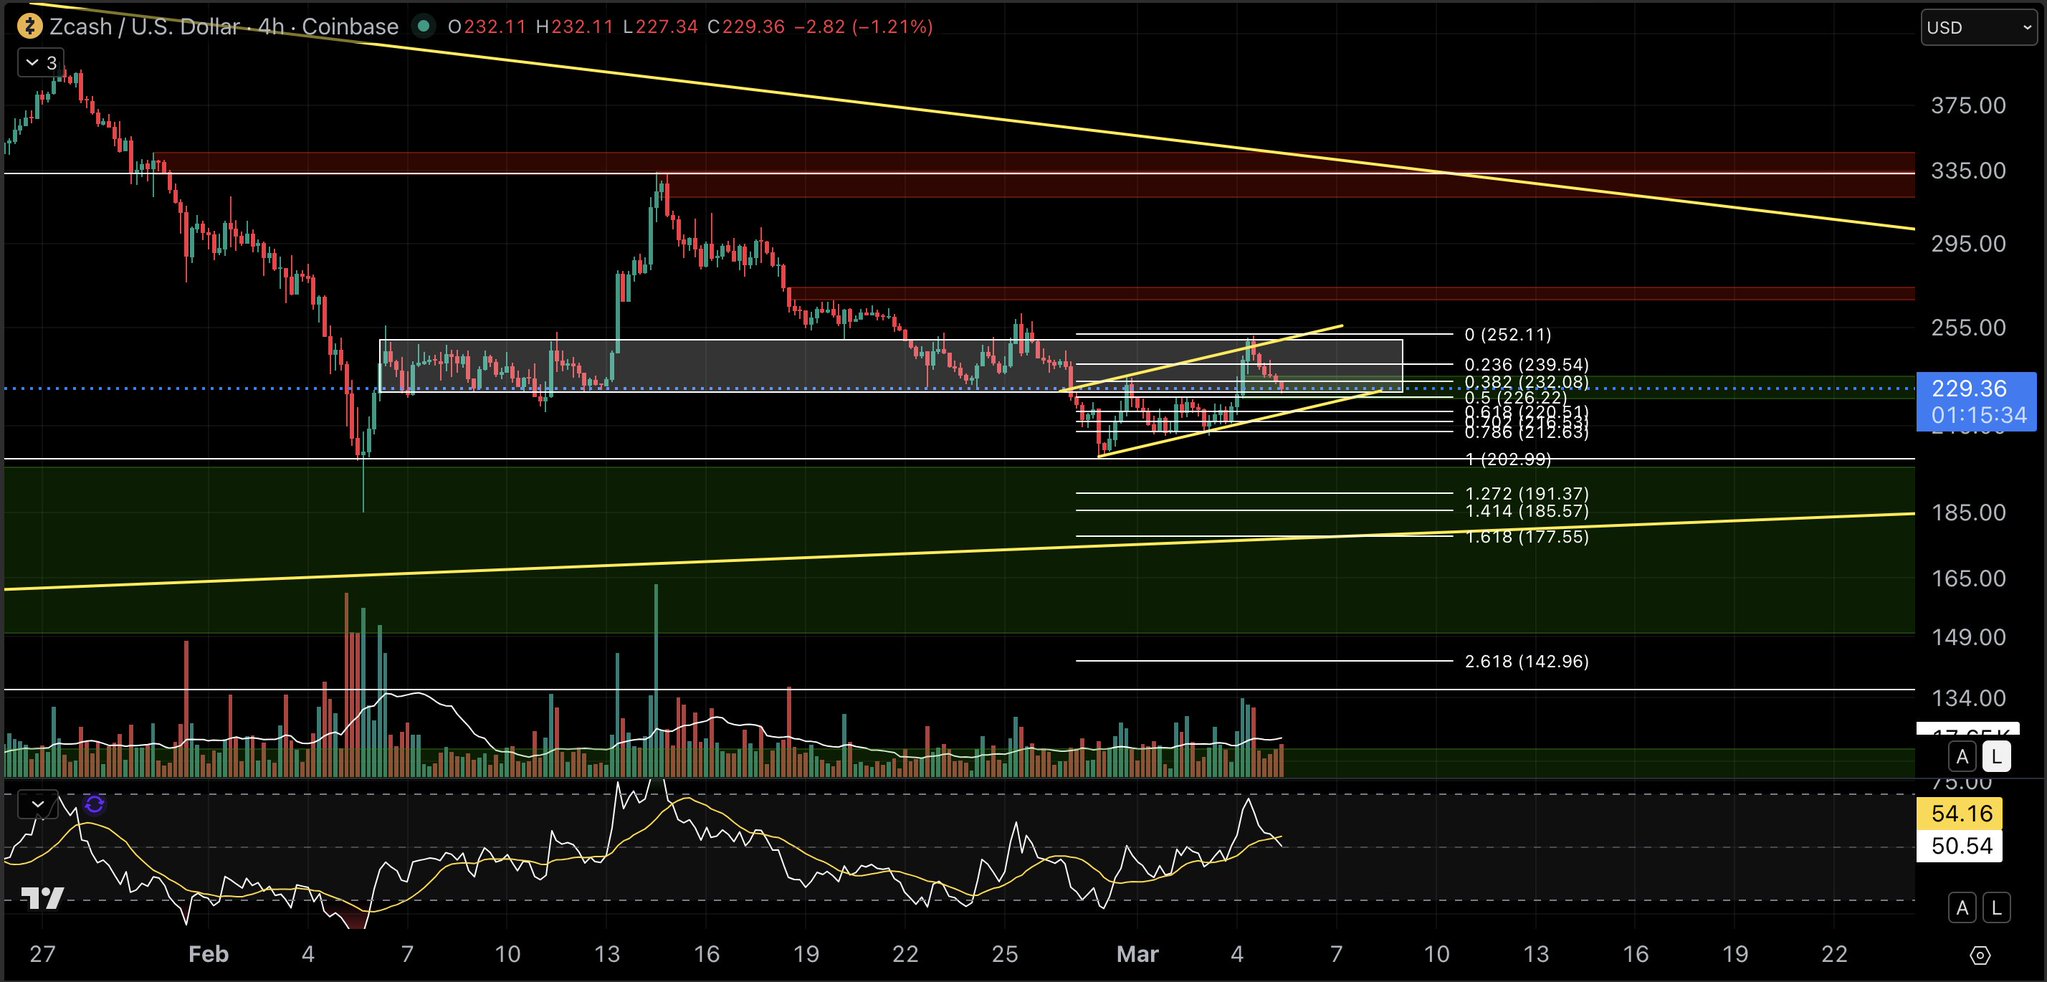Select the Fib level label 1.618 (177.55)
Image resolution: width=2047 pixels, height=982 pixels.
tap(1526, 537)
